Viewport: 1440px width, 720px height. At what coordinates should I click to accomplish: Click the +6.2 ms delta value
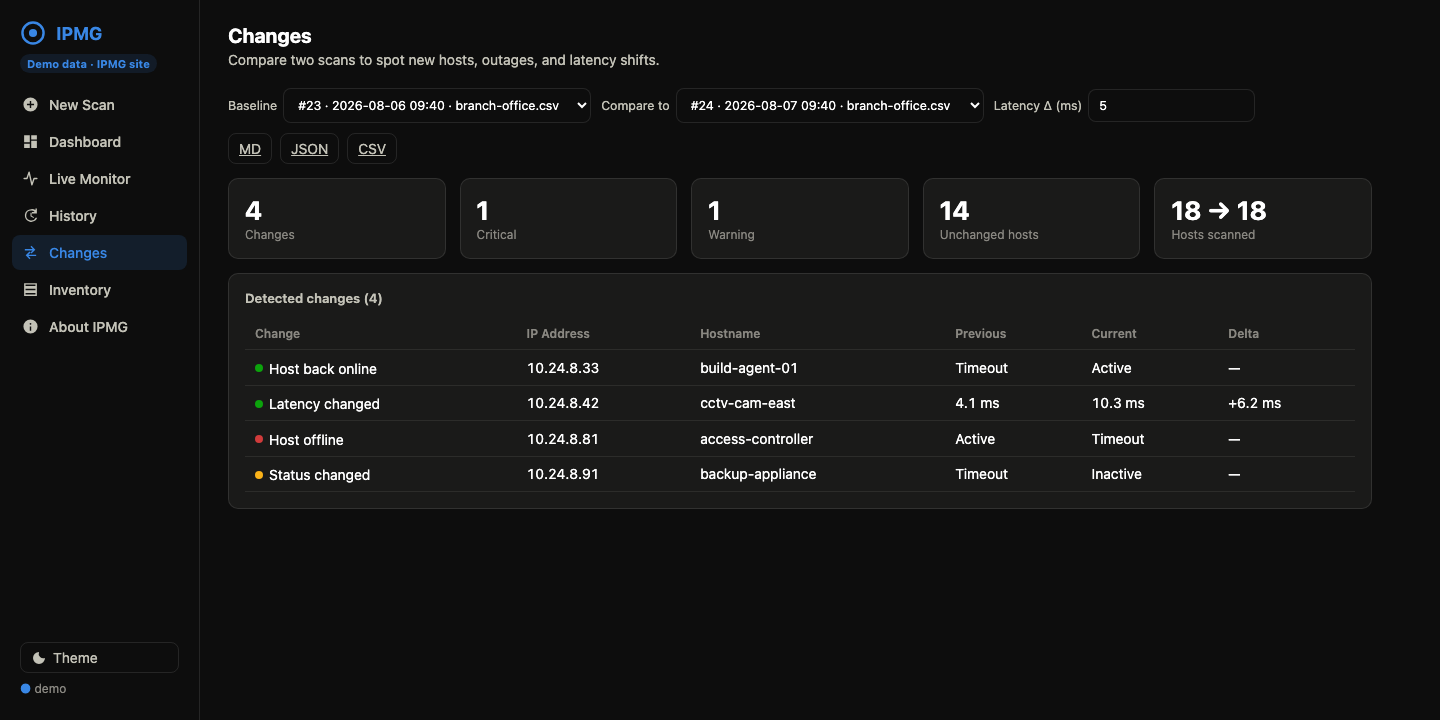[1255, 403]
